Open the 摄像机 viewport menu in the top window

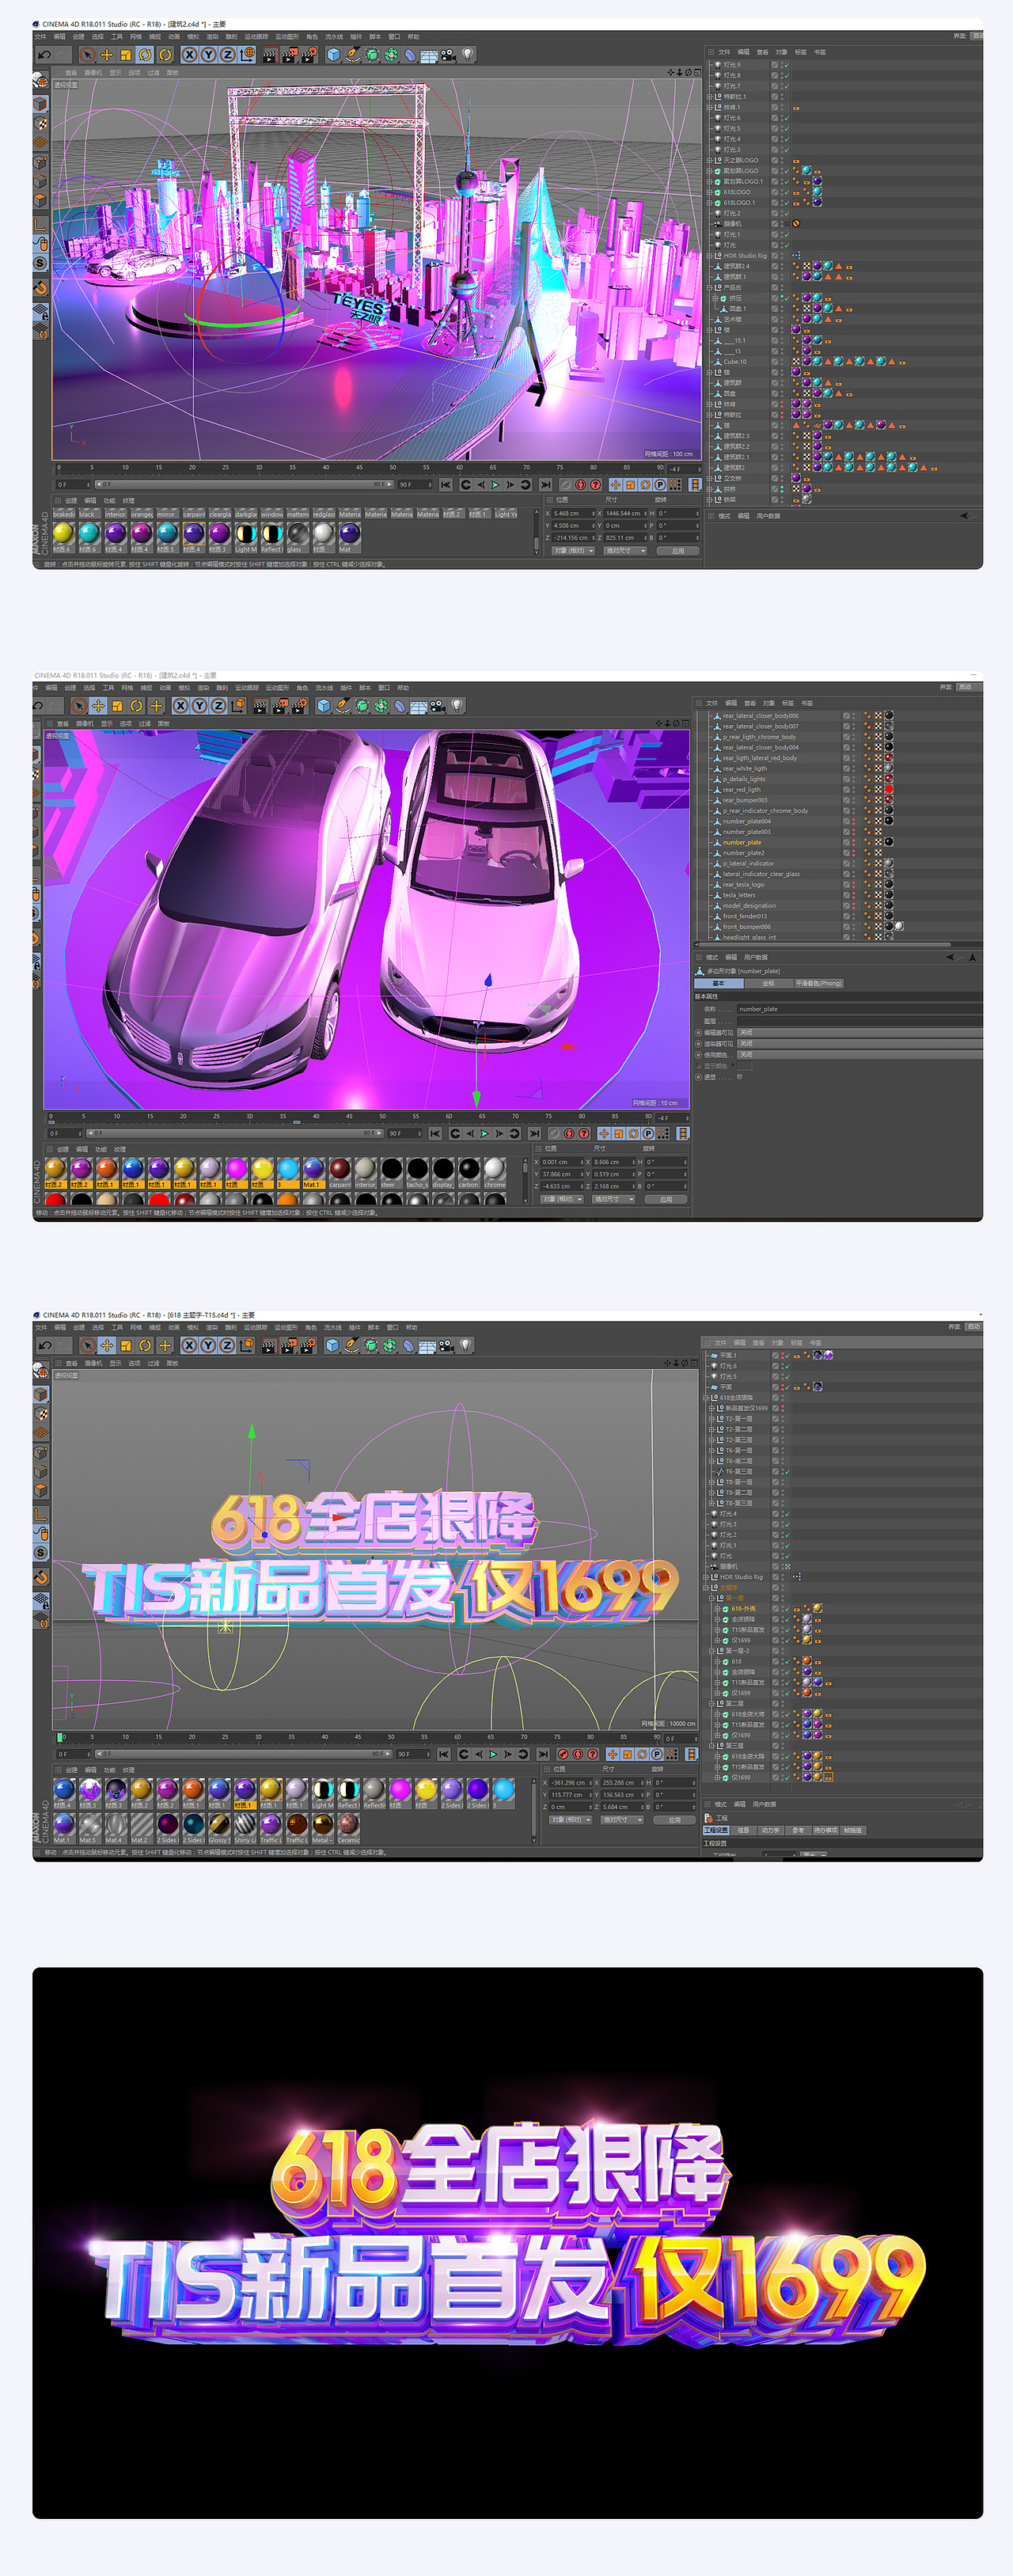point(93,73)
